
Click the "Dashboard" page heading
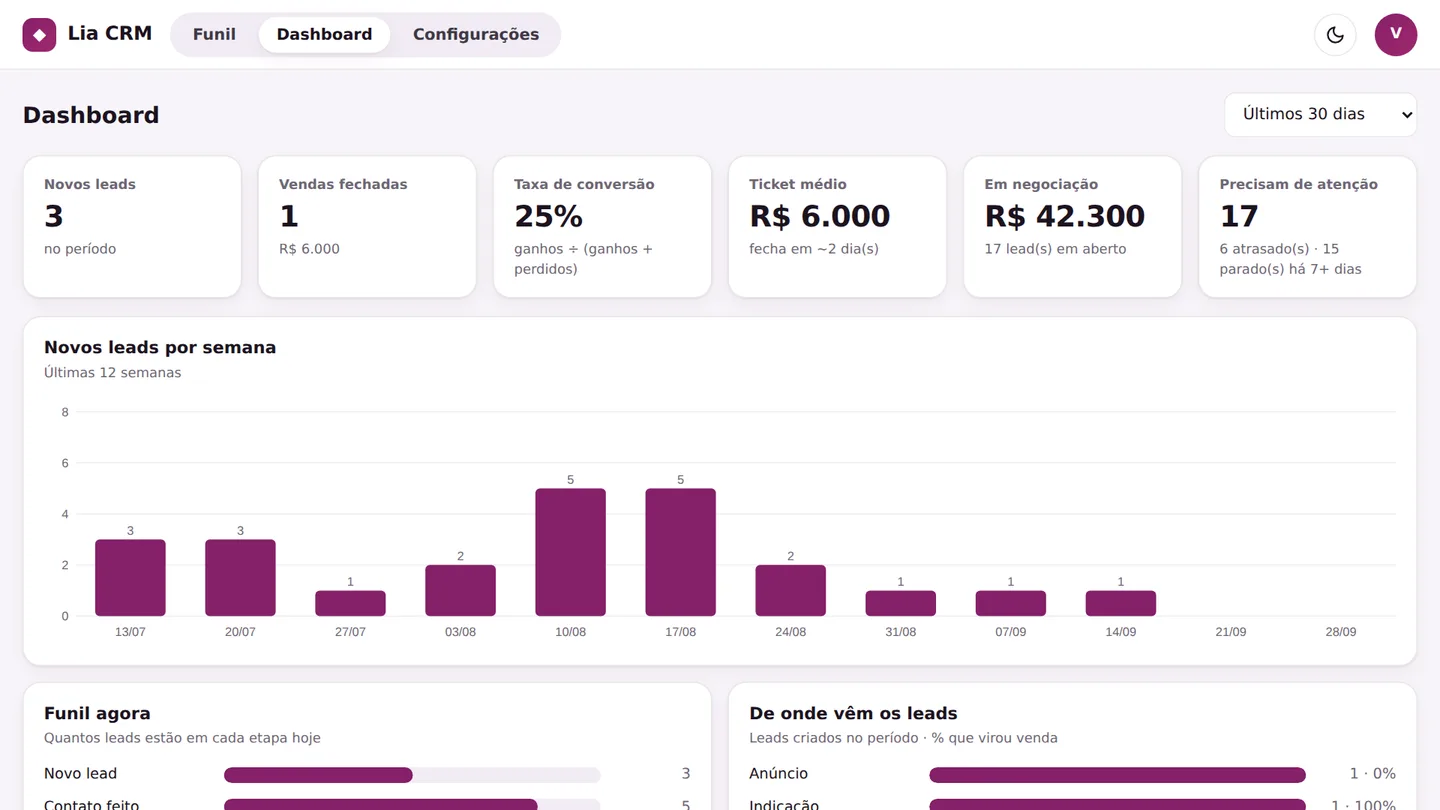pyautogui.click(x=91, y=115)
